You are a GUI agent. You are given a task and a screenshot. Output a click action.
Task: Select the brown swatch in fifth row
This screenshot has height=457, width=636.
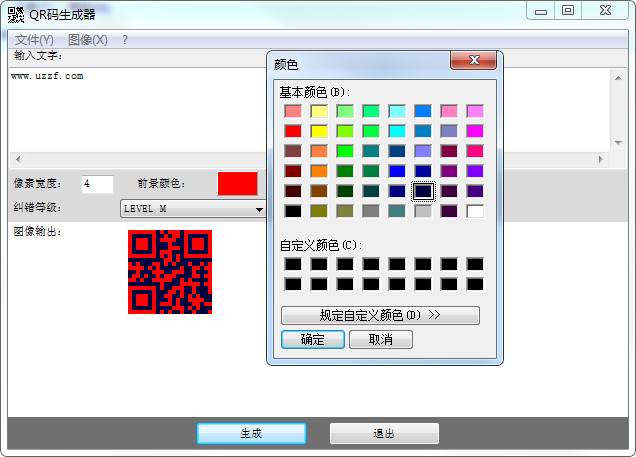(x=319, y=191)
